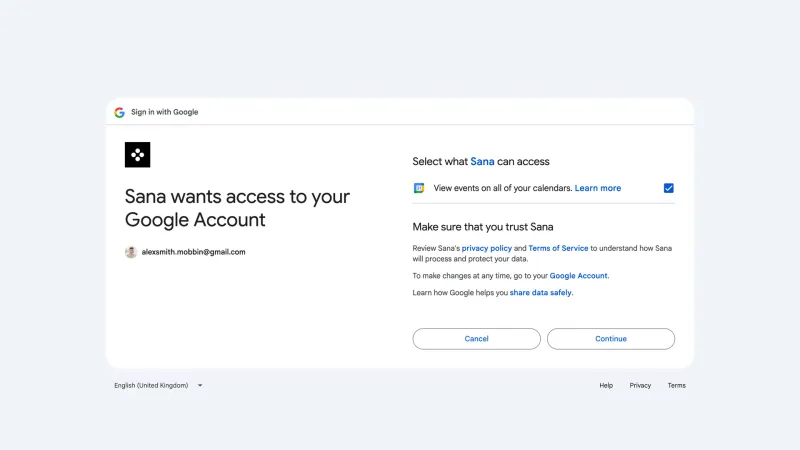Viewport: 800px width, 450px height.
Task: Click the Sign in with Google header text
Action: click(x=164, y=112)
